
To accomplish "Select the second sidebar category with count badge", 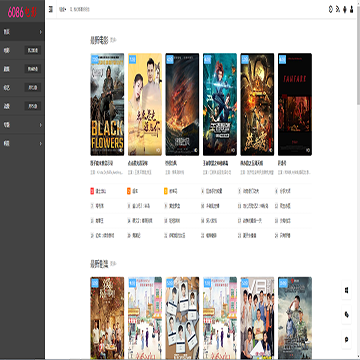I will [22, 50].
